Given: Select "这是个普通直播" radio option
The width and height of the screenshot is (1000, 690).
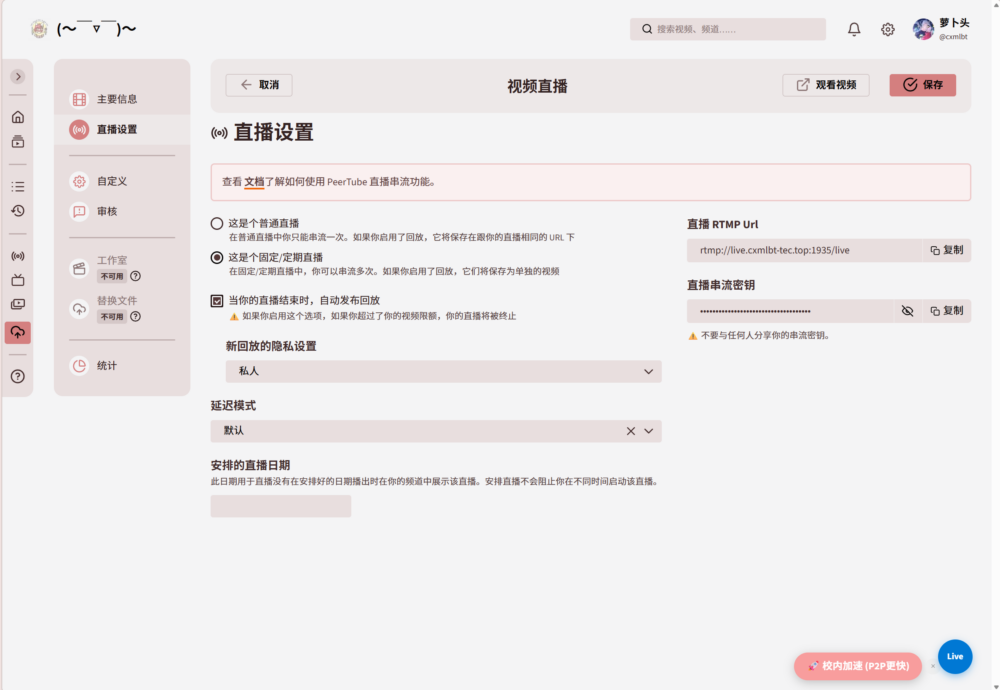Looking at the screenshot, I should 217,223.
